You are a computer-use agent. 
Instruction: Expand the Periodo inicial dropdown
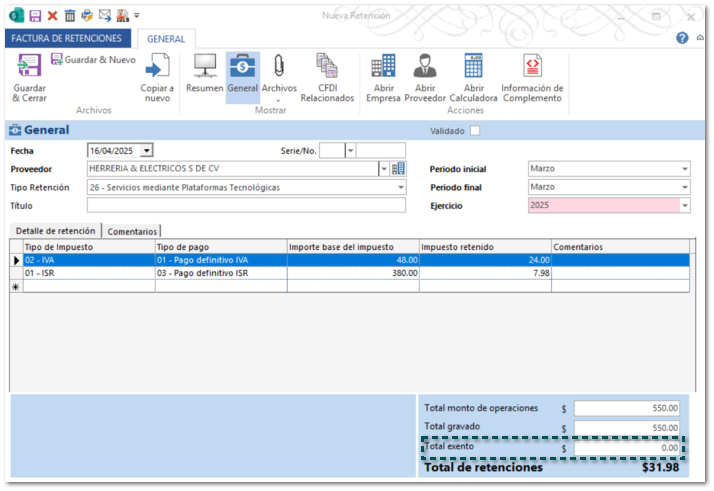coord(684,169)
